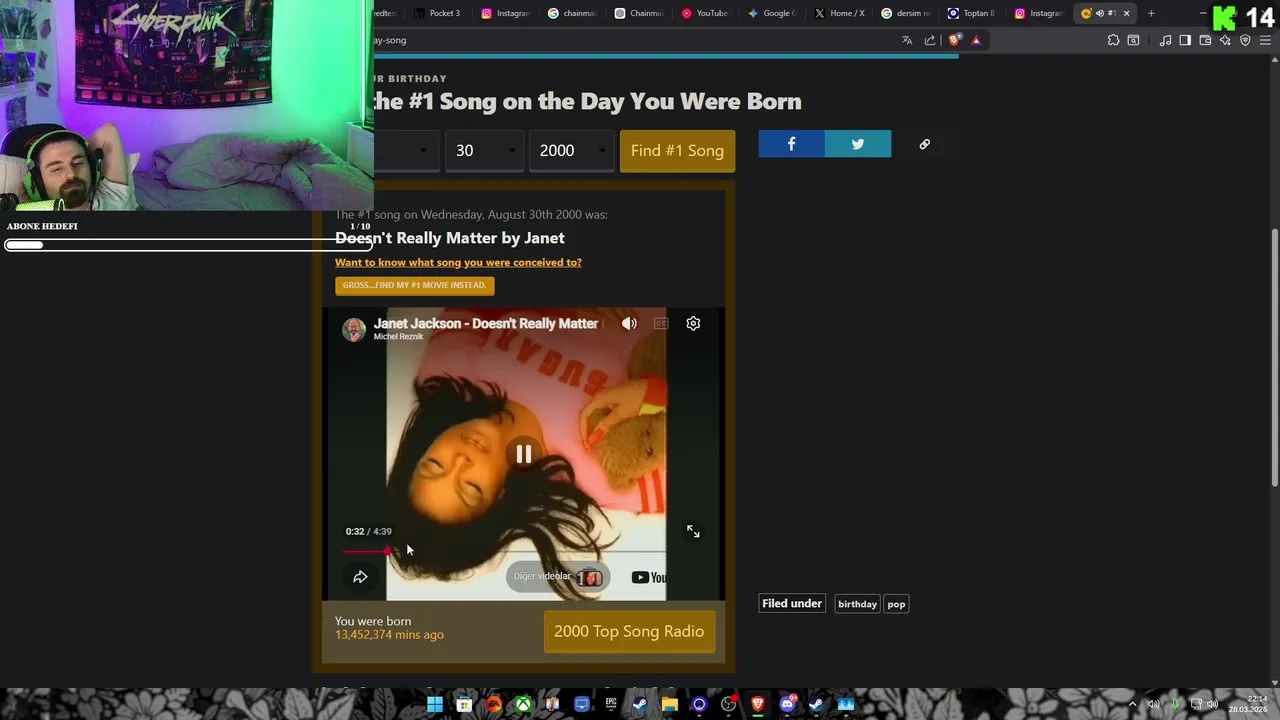Click the address bar share icon
Viewport: 1280px width, 720px height.
pyautogui.click(x=930, y=40)
